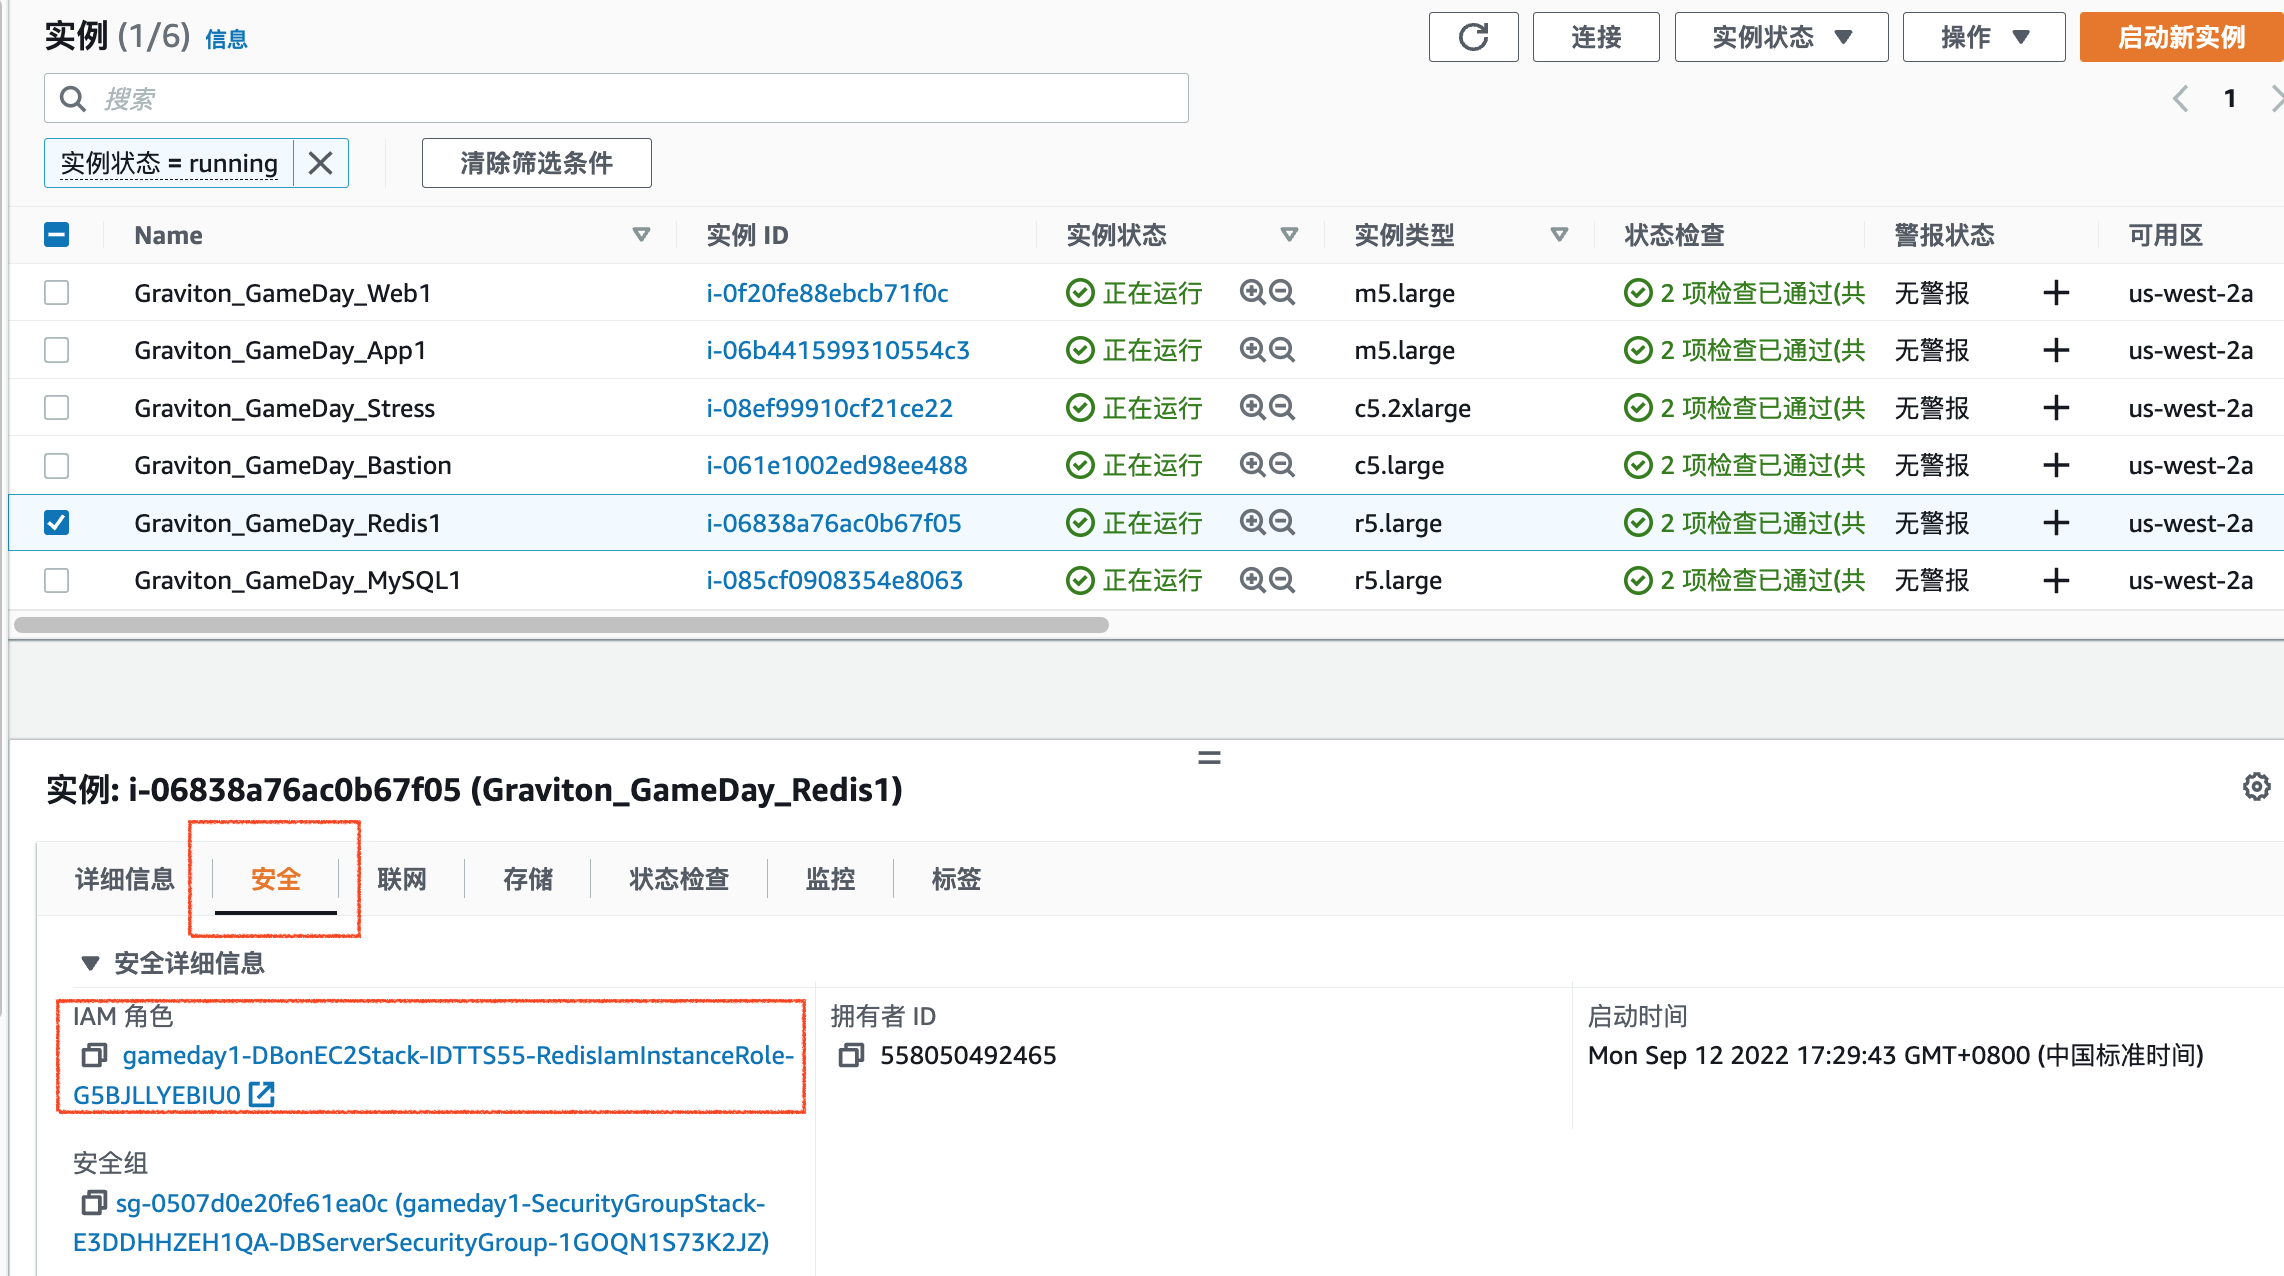
Task: Toggle the select-all header checkbox
Action: pyautogui.click(x=57, y=235)
